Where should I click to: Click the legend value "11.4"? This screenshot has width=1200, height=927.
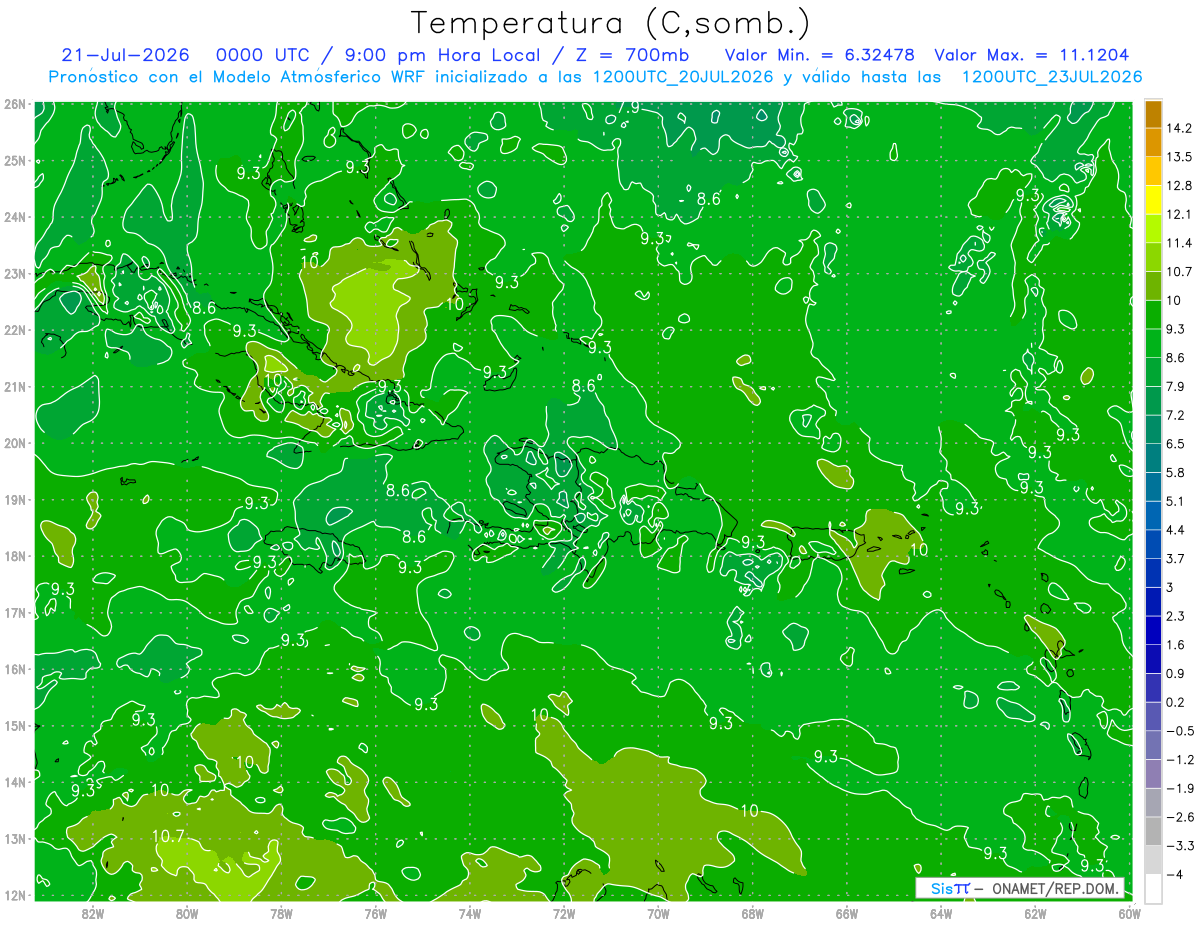[1179, 243]
